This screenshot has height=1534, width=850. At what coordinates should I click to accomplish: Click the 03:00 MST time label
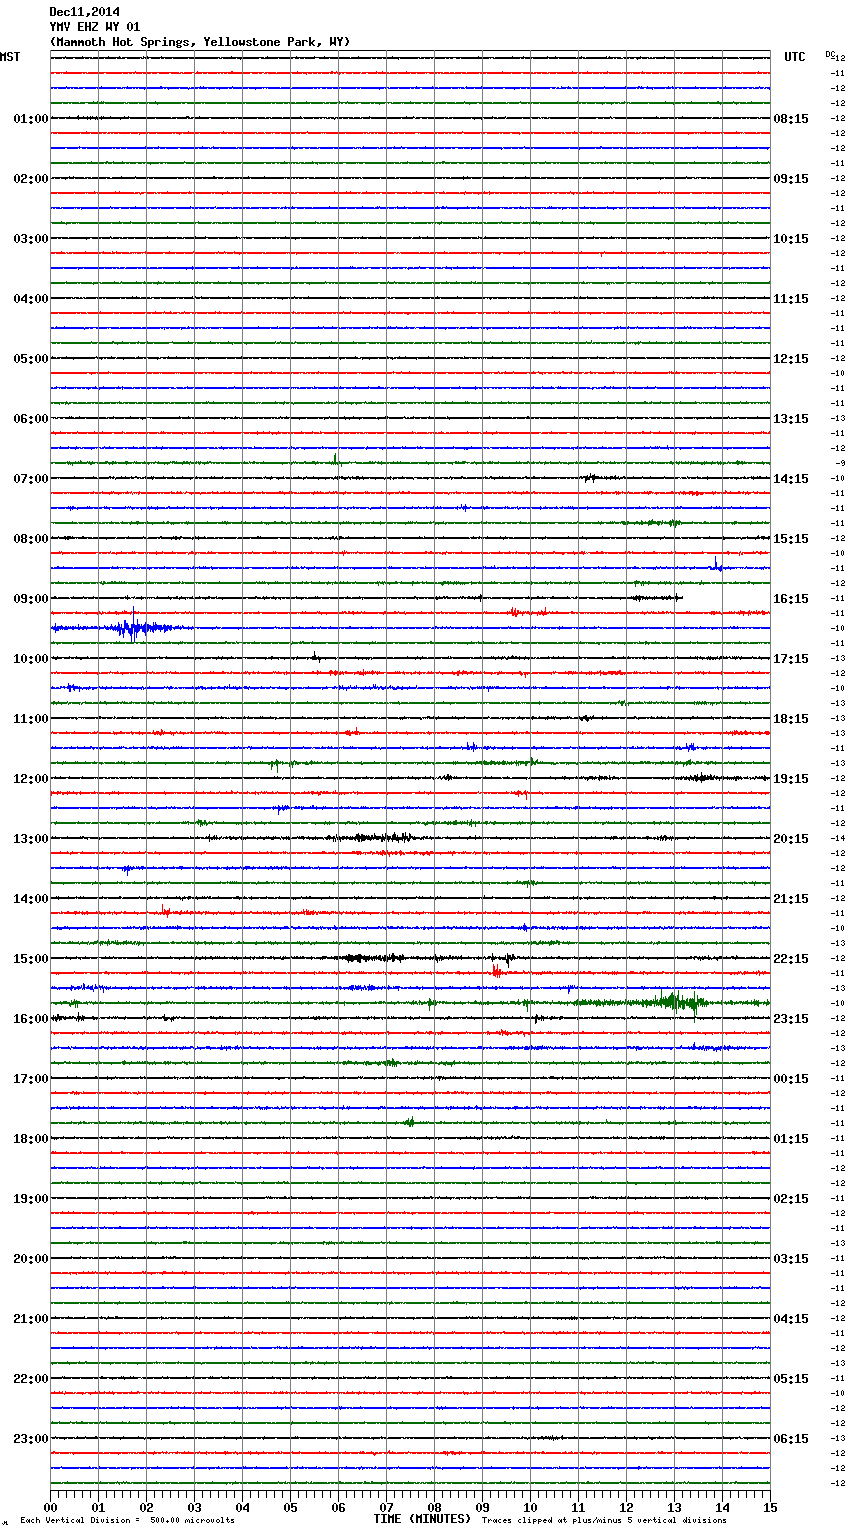point(31,239)
